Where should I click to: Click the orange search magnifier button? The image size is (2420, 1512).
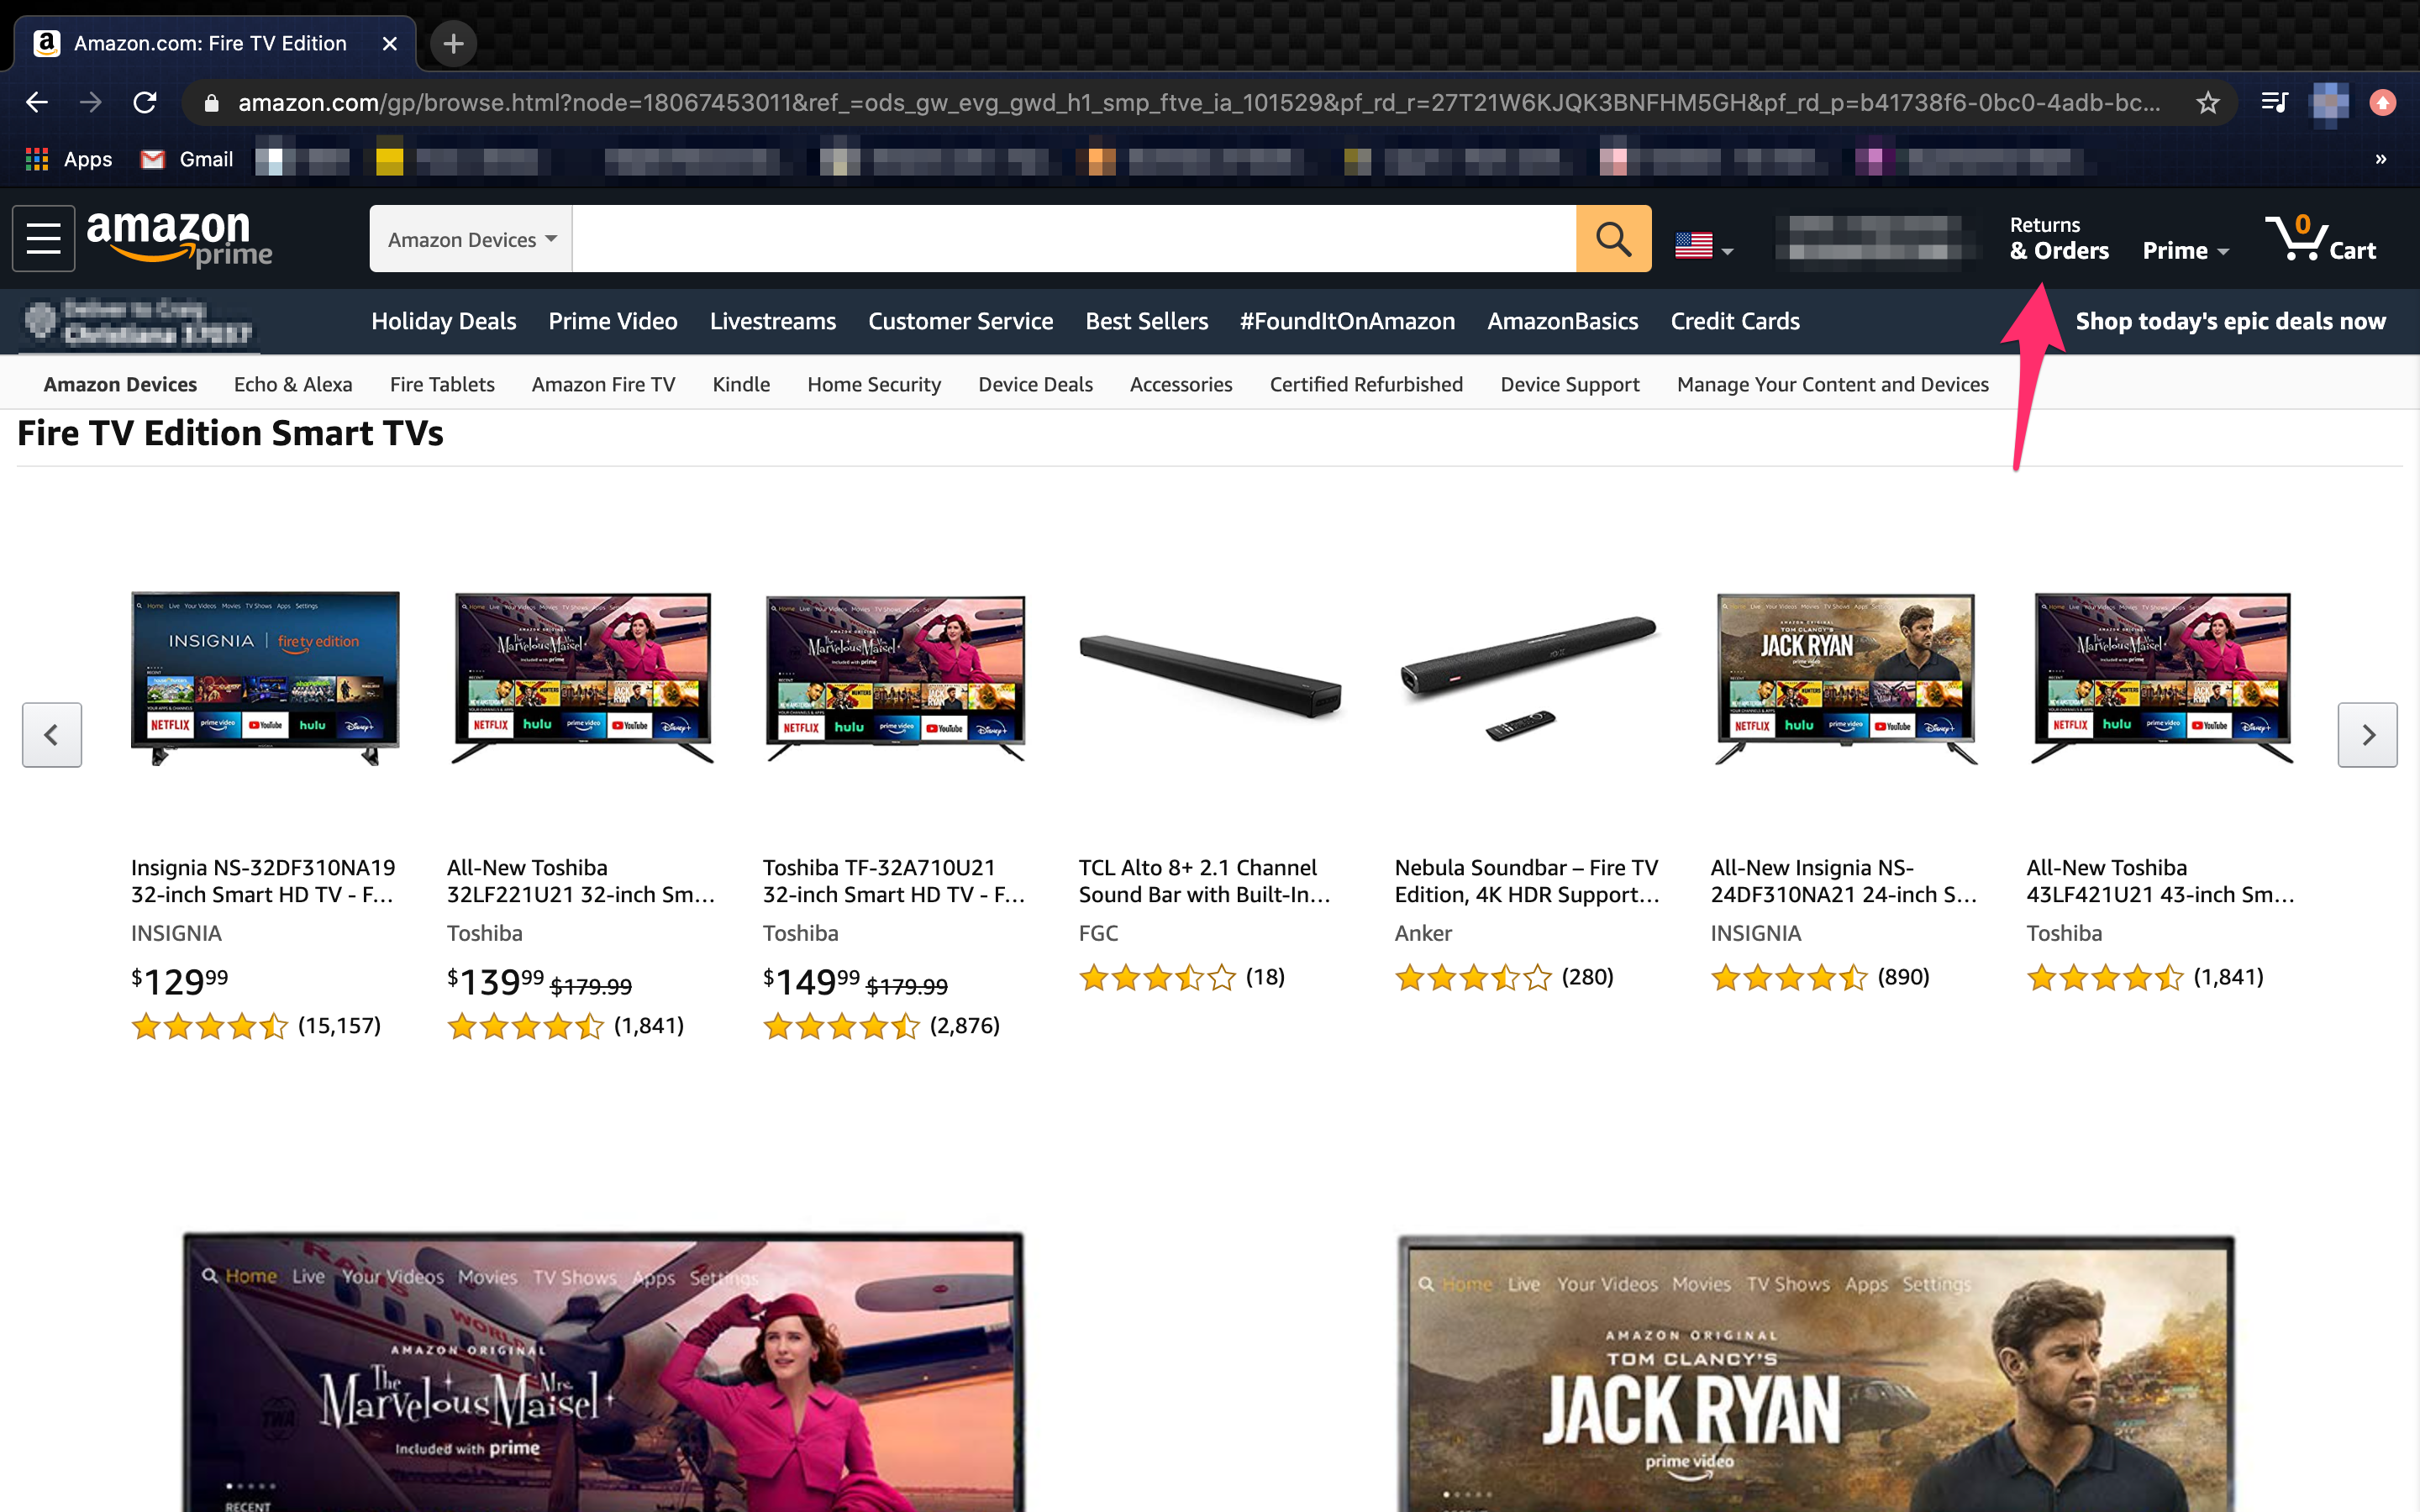pos(1613,238)
